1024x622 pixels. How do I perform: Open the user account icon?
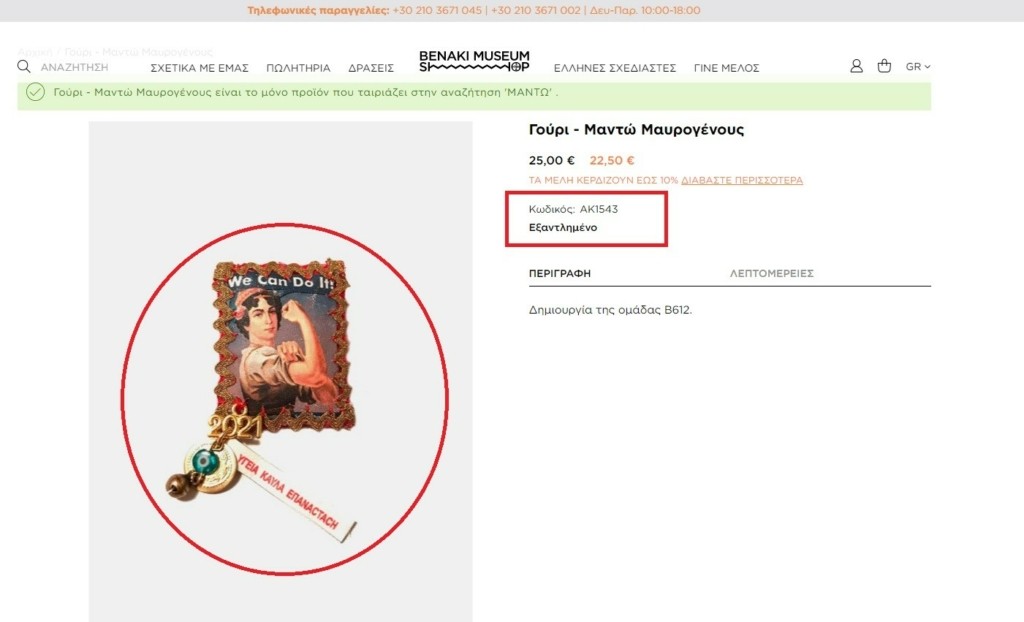tap(856, 66)
